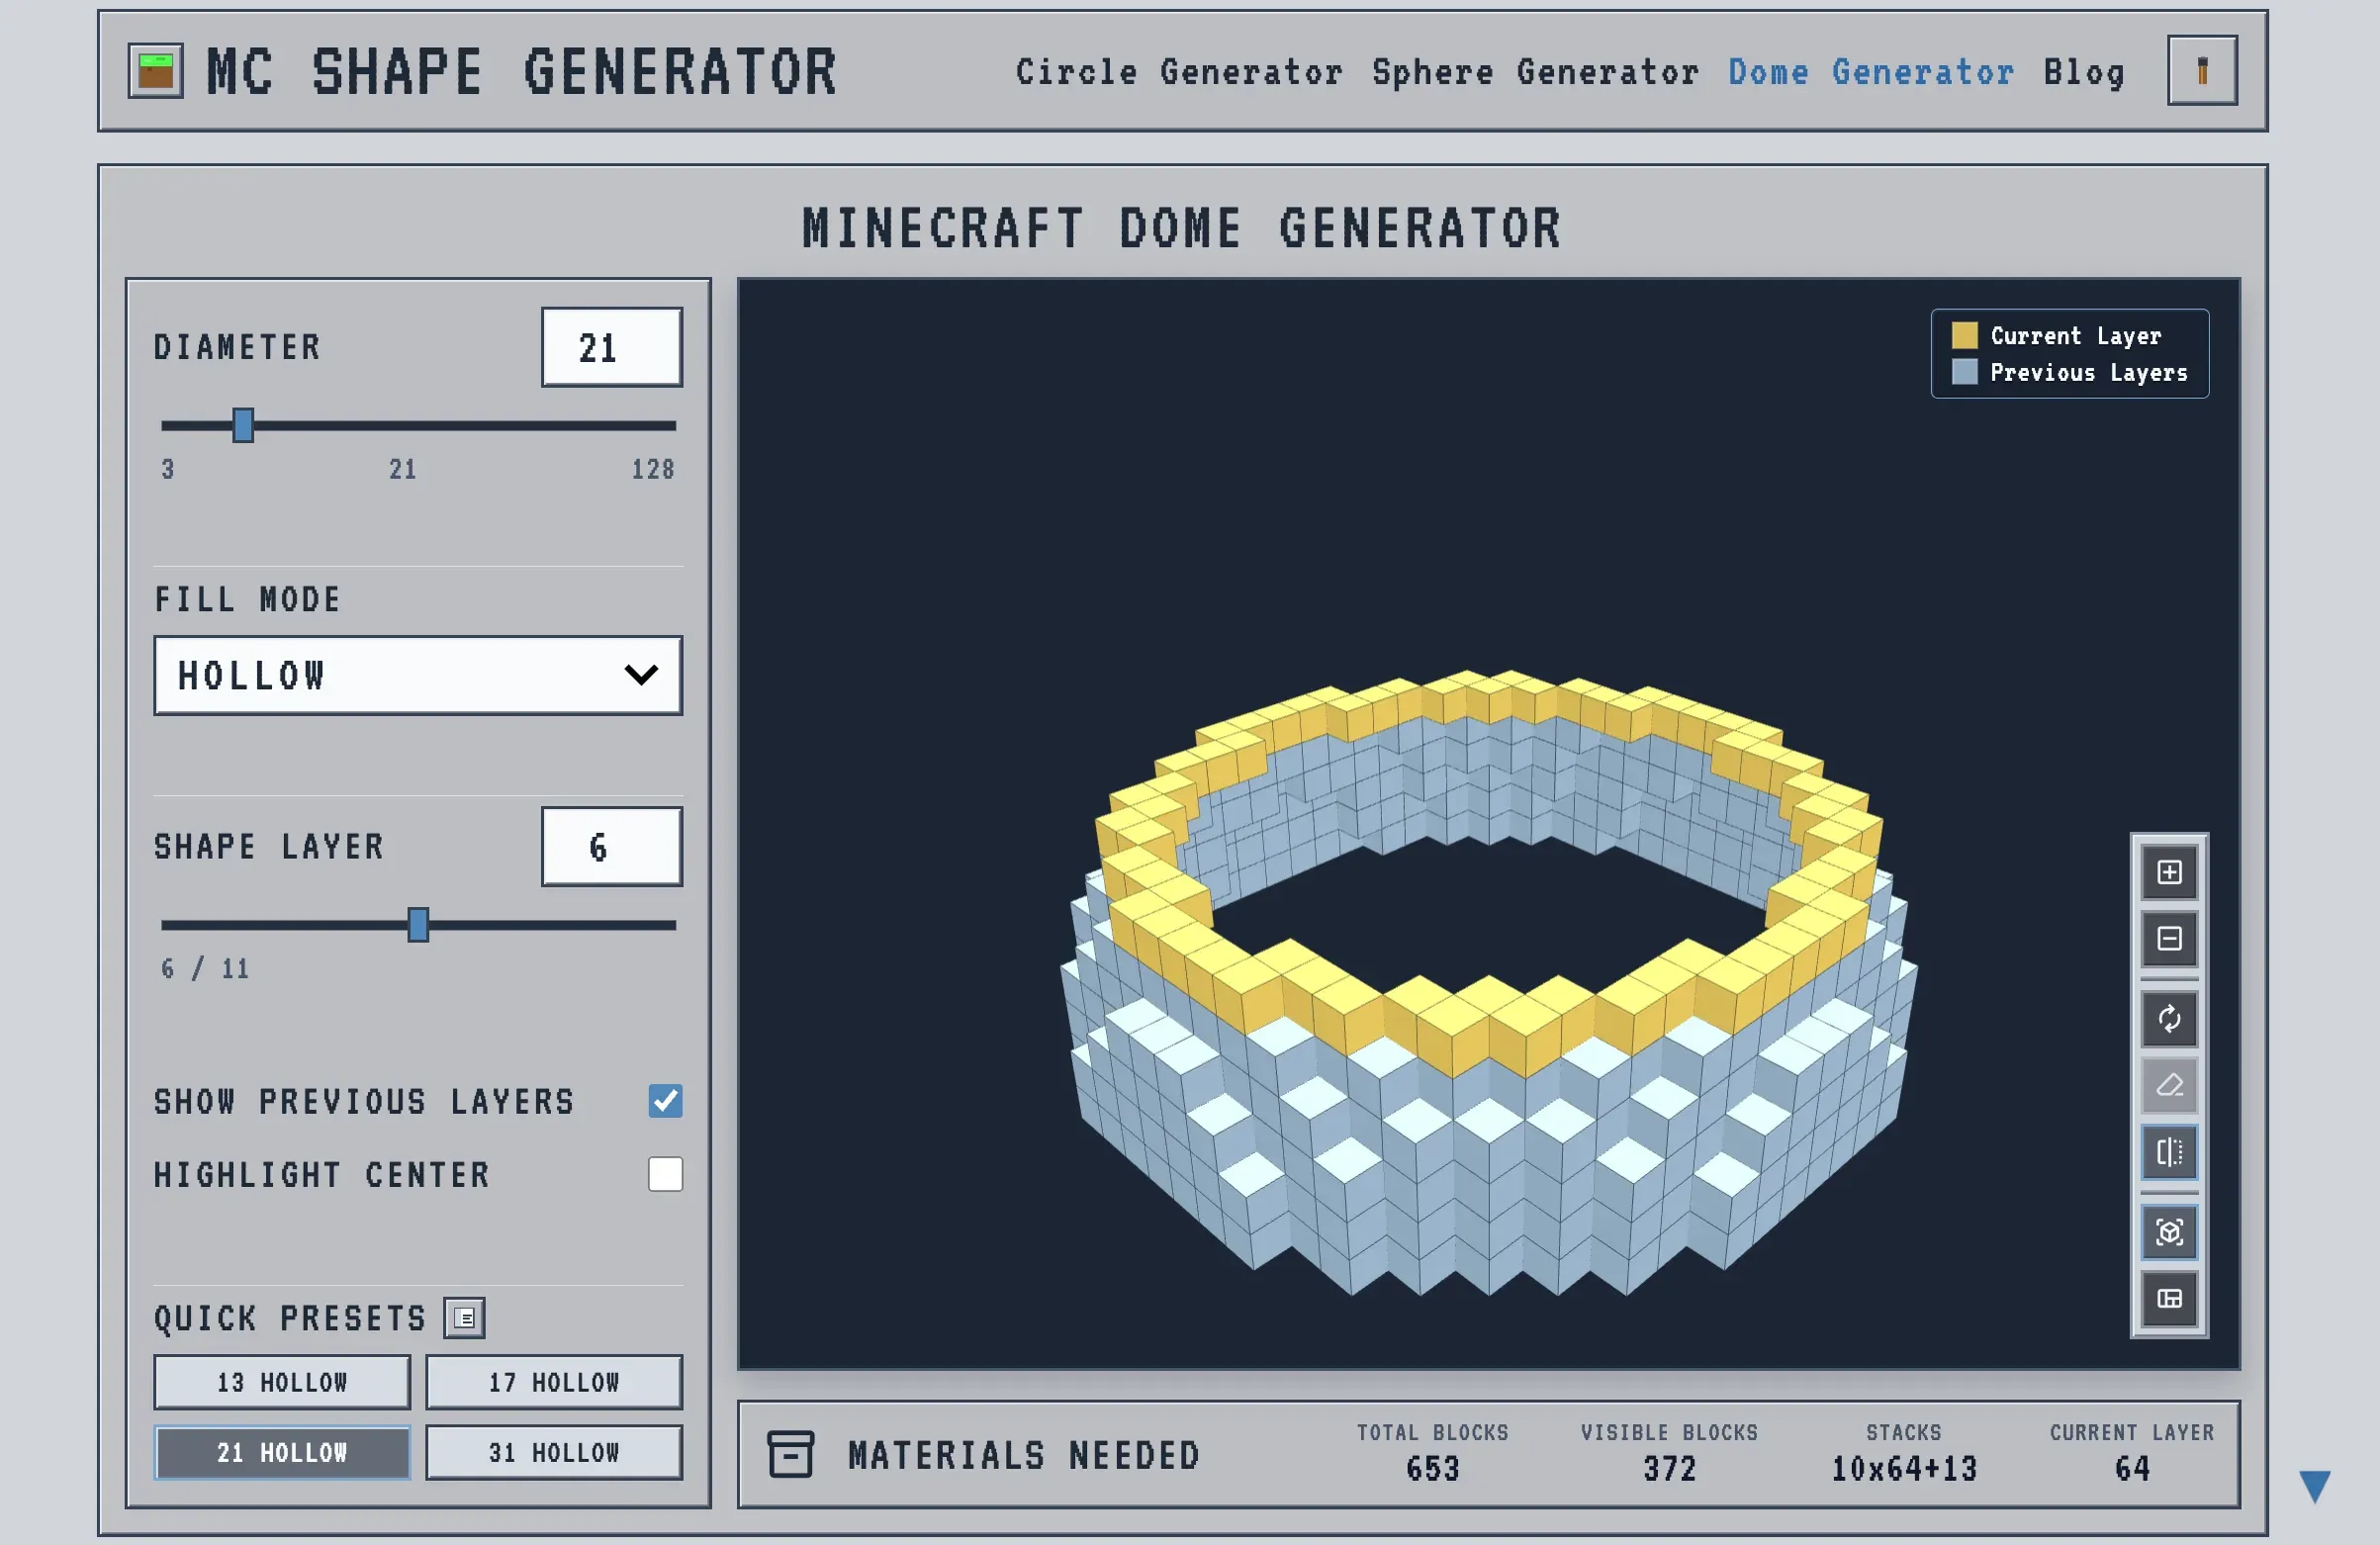The width and height of the screenshot is (2380, 1545).
Task: Click the Materials Needed label
Action: (x=1024, y=1455)
